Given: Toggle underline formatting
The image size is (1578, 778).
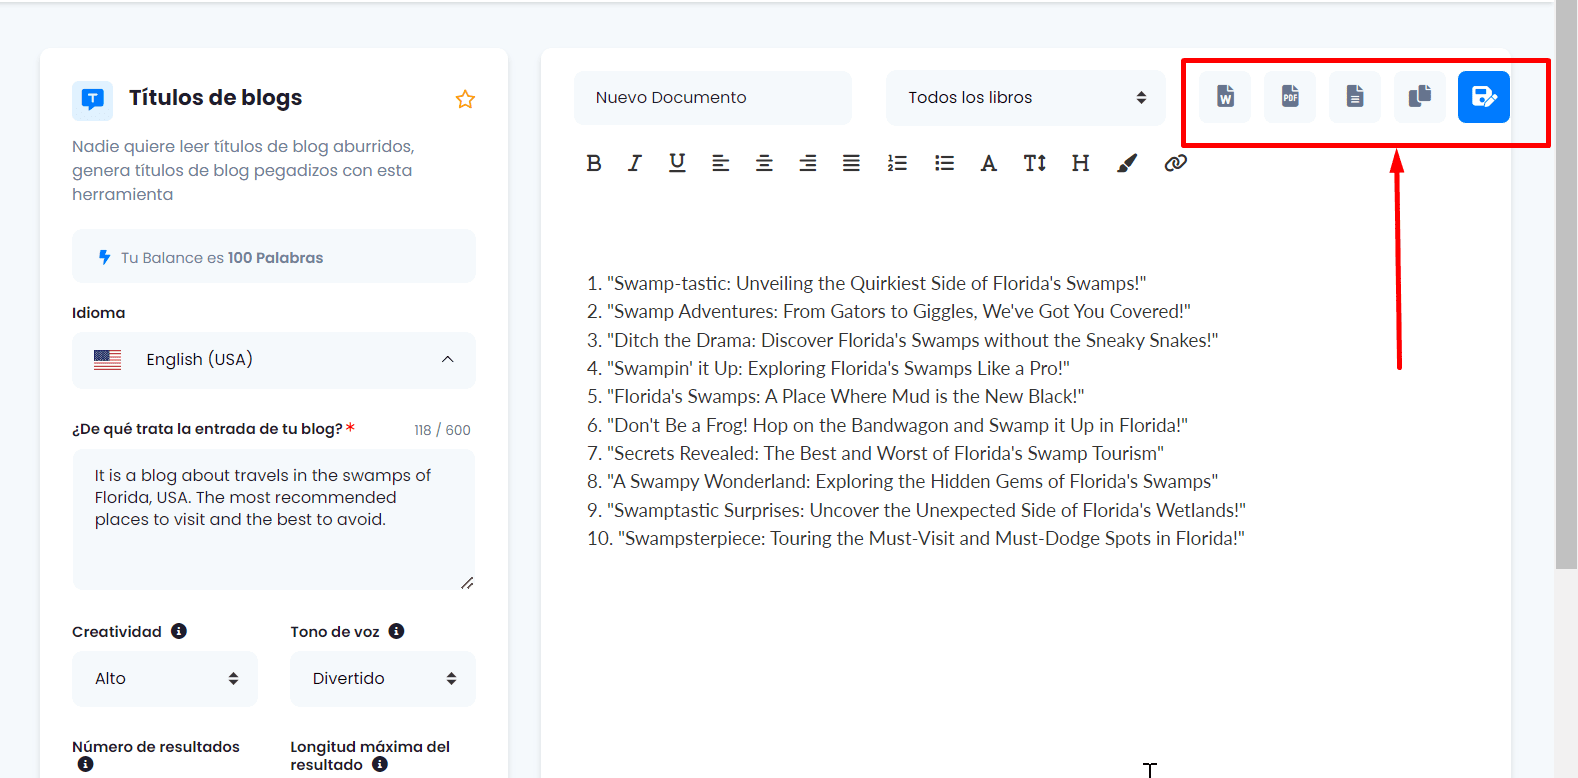Looking at the screenshot, I should click(x=677, y=163).
